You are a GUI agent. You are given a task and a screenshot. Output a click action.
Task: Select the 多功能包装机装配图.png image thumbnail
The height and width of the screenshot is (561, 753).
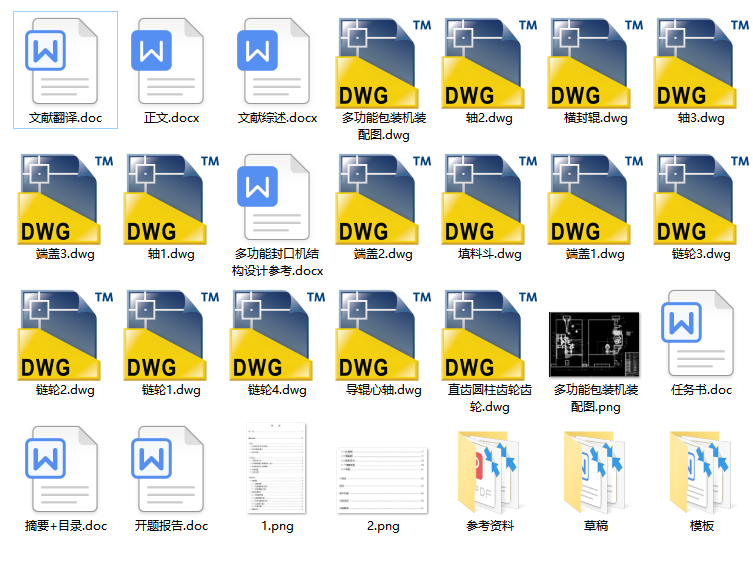pos(595,344)
